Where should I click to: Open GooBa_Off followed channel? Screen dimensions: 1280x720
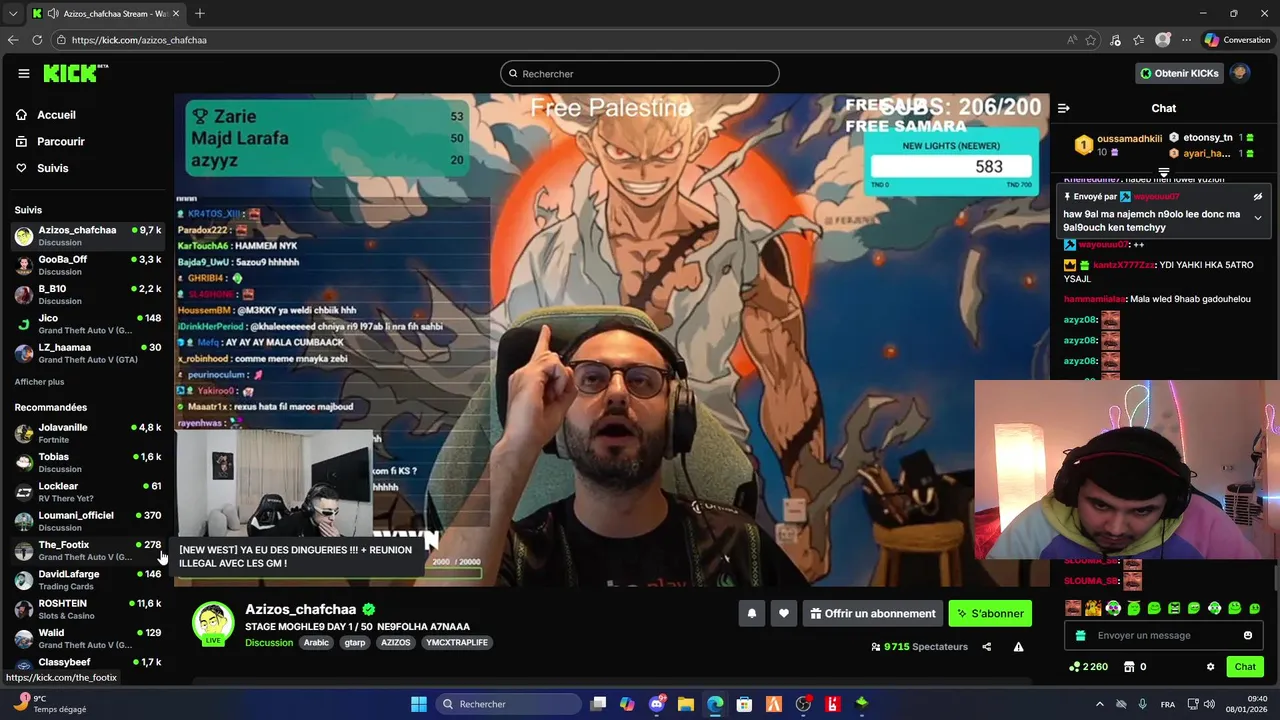pos(87,265)
